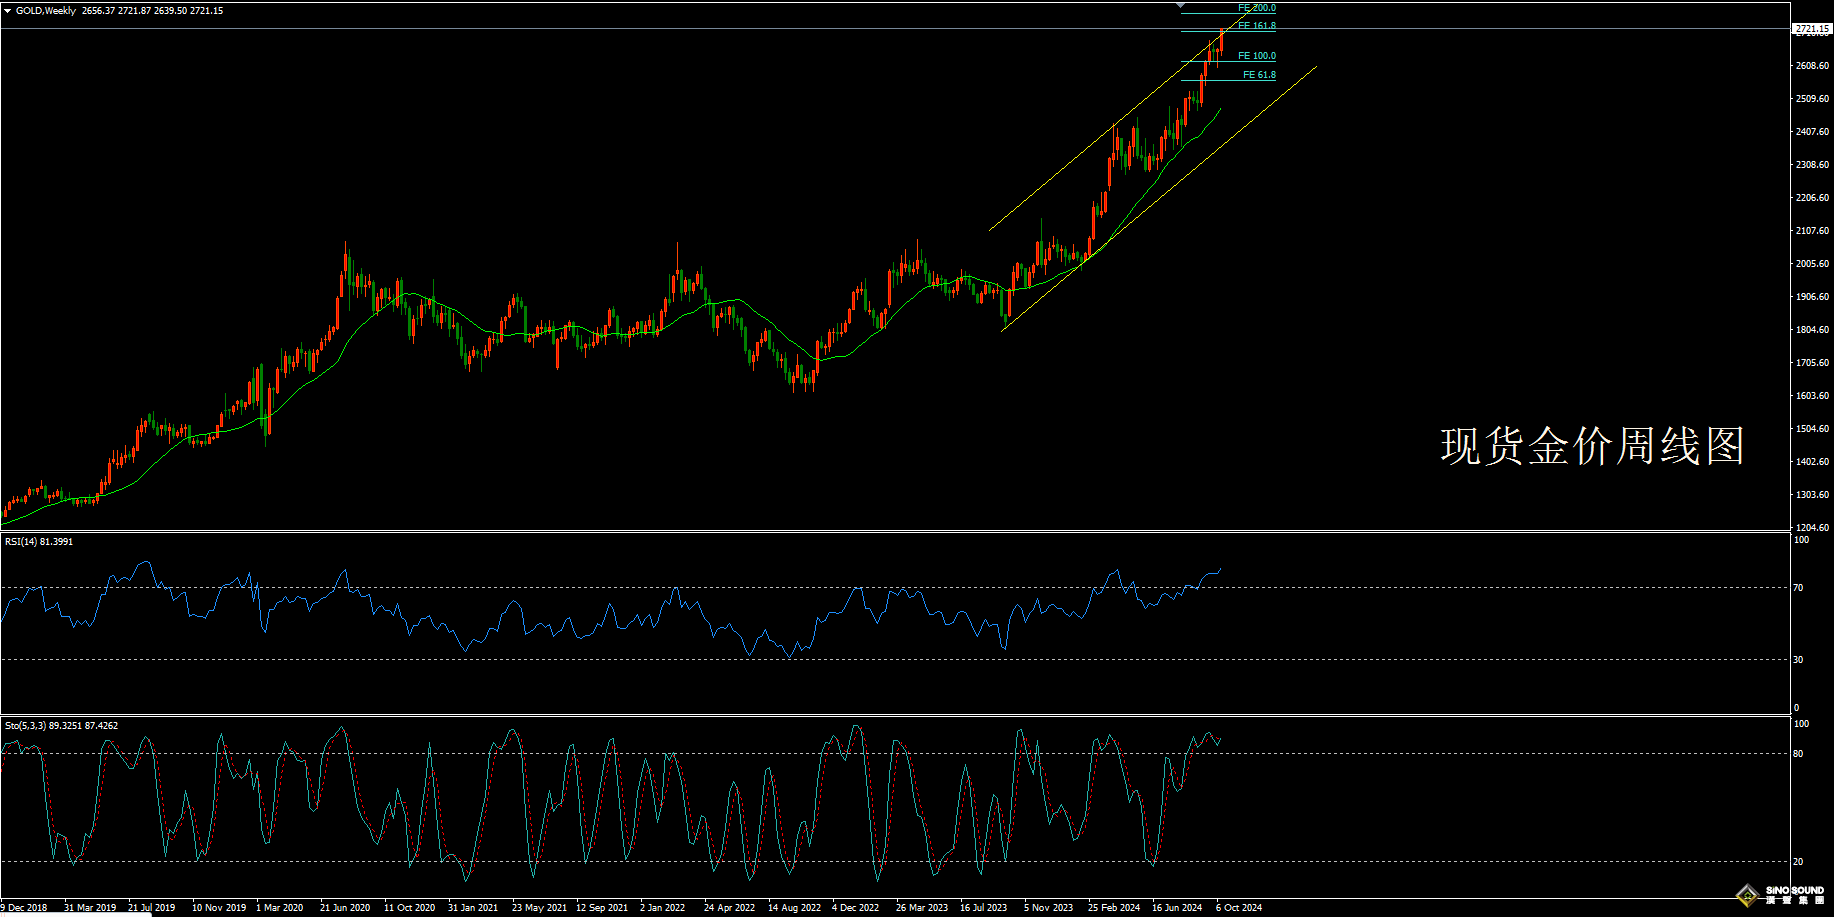Click the GOLD,Weekly symbol title text

[46, 11]
